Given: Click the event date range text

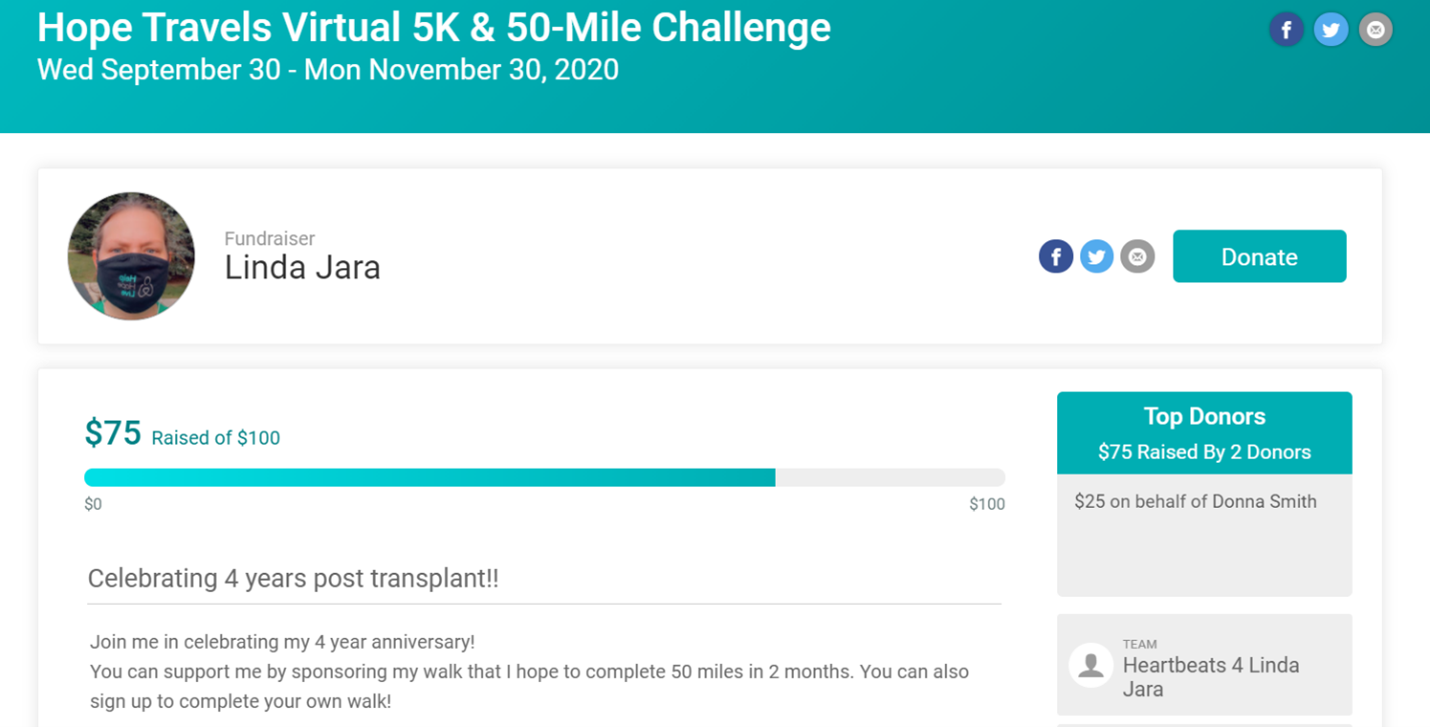Looking at the screenshot, I should coord(328,70).
